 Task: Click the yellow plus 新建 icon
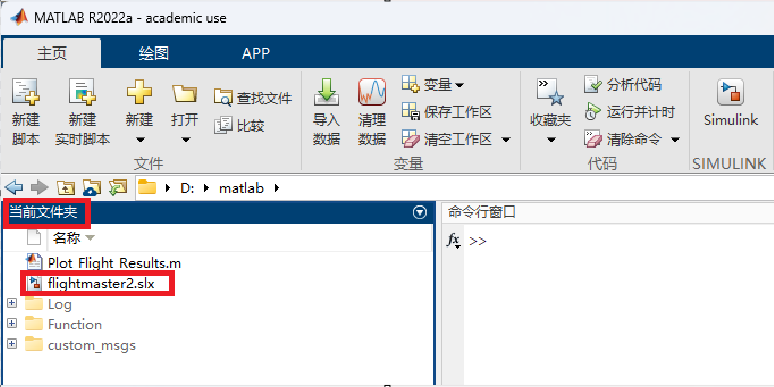click(139, 93)
